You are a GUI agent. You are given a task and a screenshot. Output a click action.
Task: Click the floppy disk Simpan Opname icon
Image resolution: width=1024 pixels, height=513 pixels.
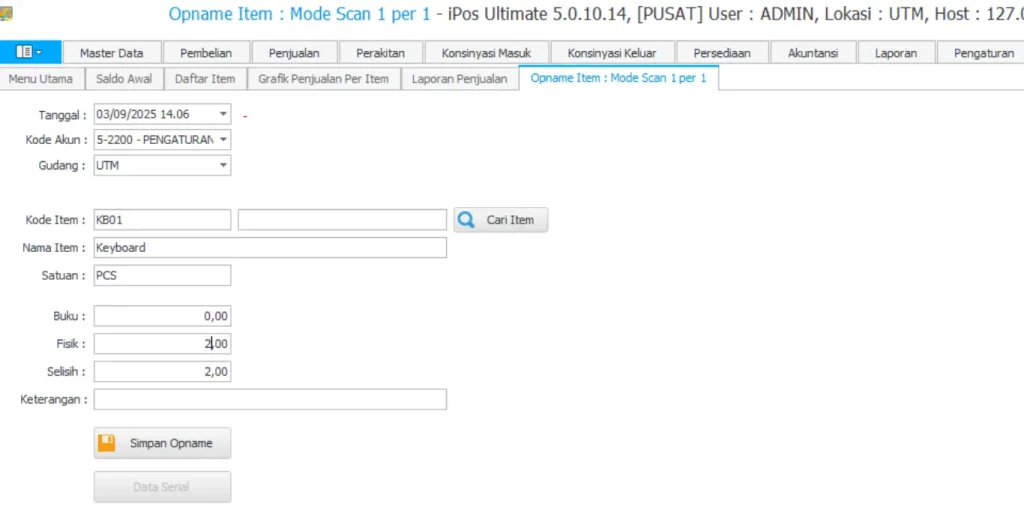click(106, 443)
